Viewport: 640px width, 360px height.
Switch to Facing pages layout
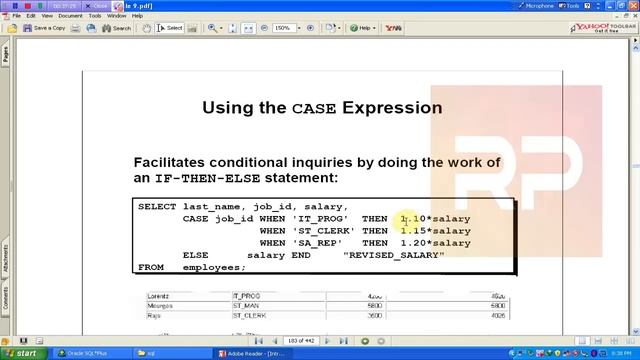click(630, 341)
